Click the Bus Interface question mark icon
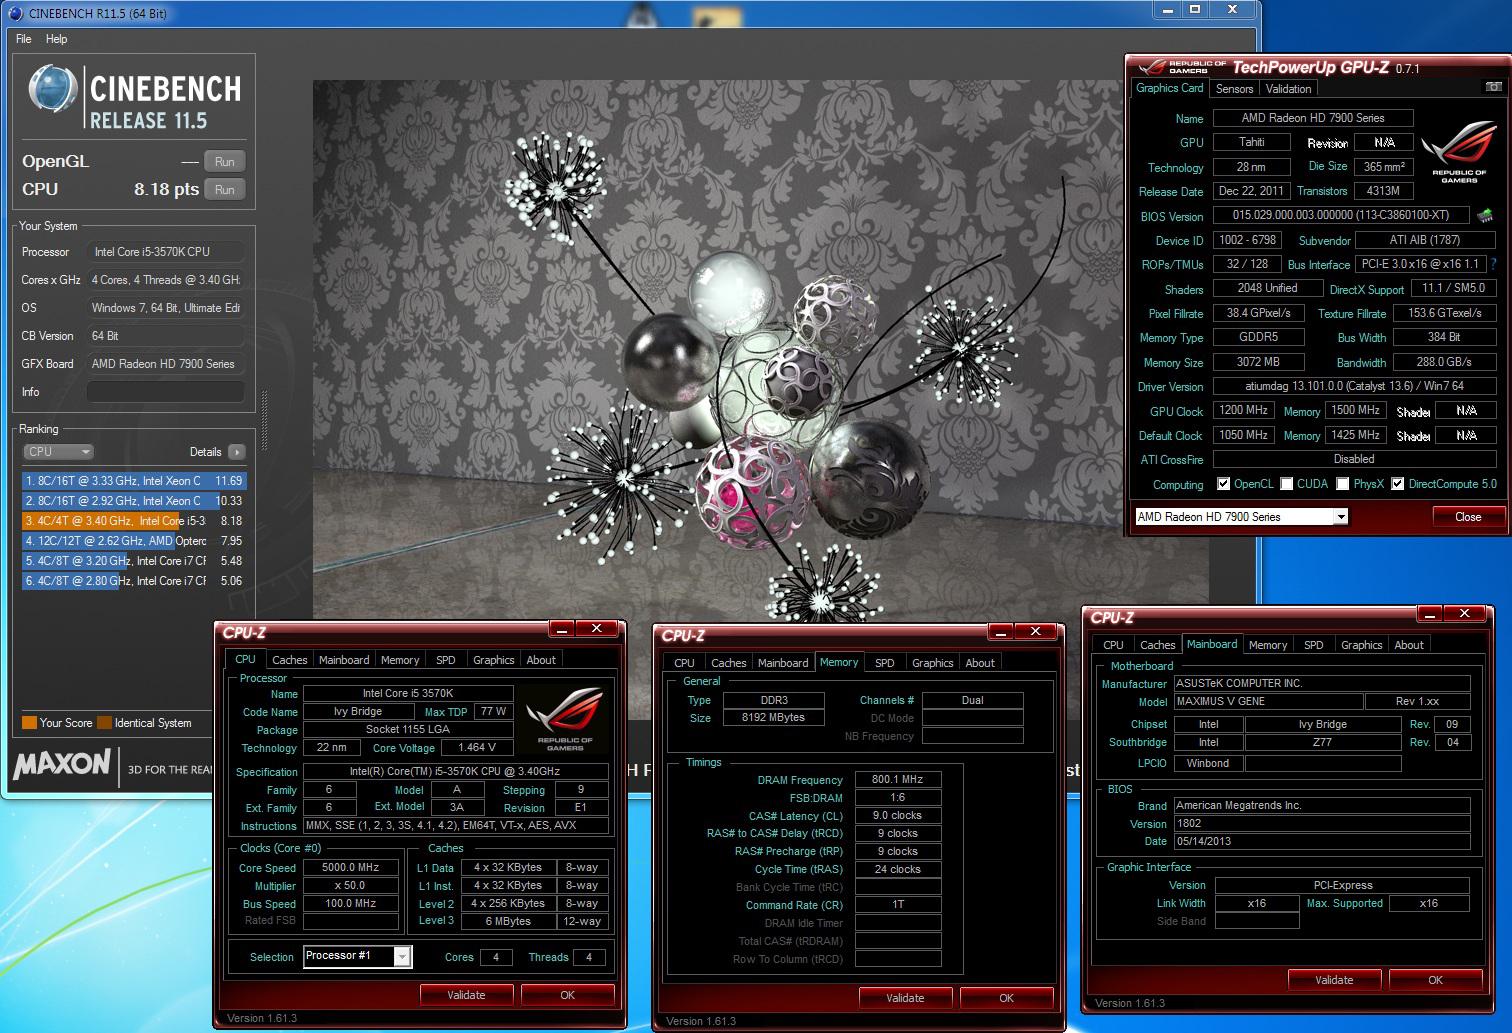Image resolution: width=1512 pixels, height=1033 pixels. click(1493, 264)
